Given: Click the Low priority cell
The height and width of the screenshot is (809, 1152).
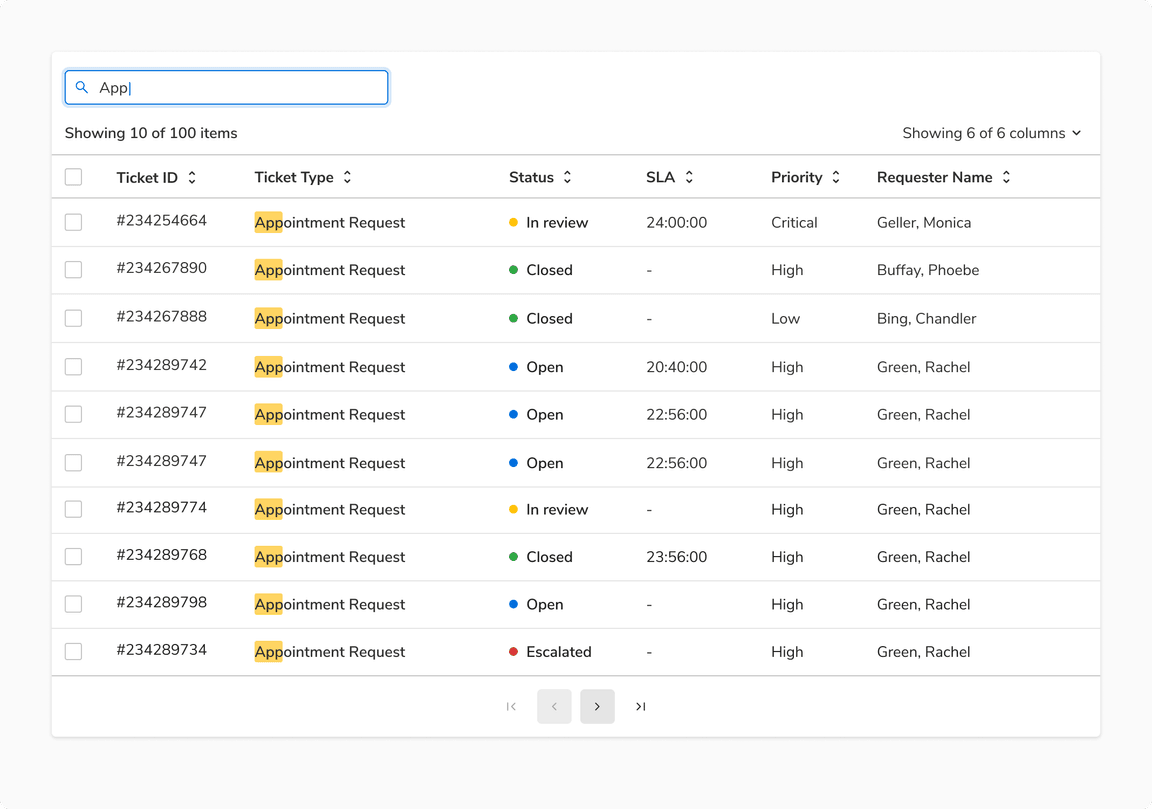Looking at the screenshot, I should click(785, 318).
